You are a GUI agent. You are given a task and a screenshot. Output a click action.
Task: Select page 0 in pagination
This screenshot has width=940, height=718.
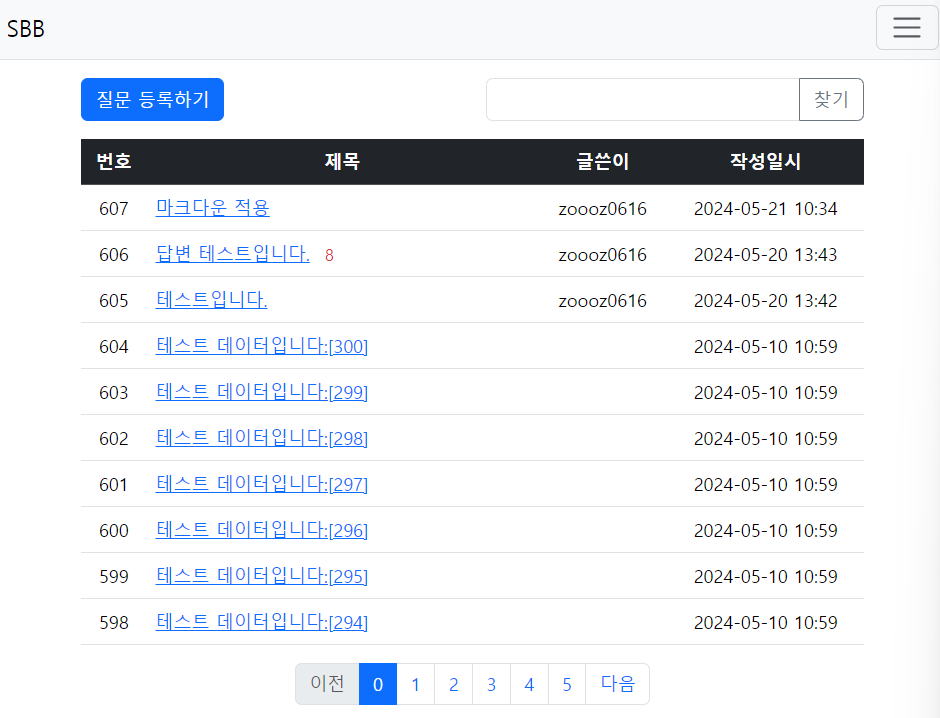378,684
